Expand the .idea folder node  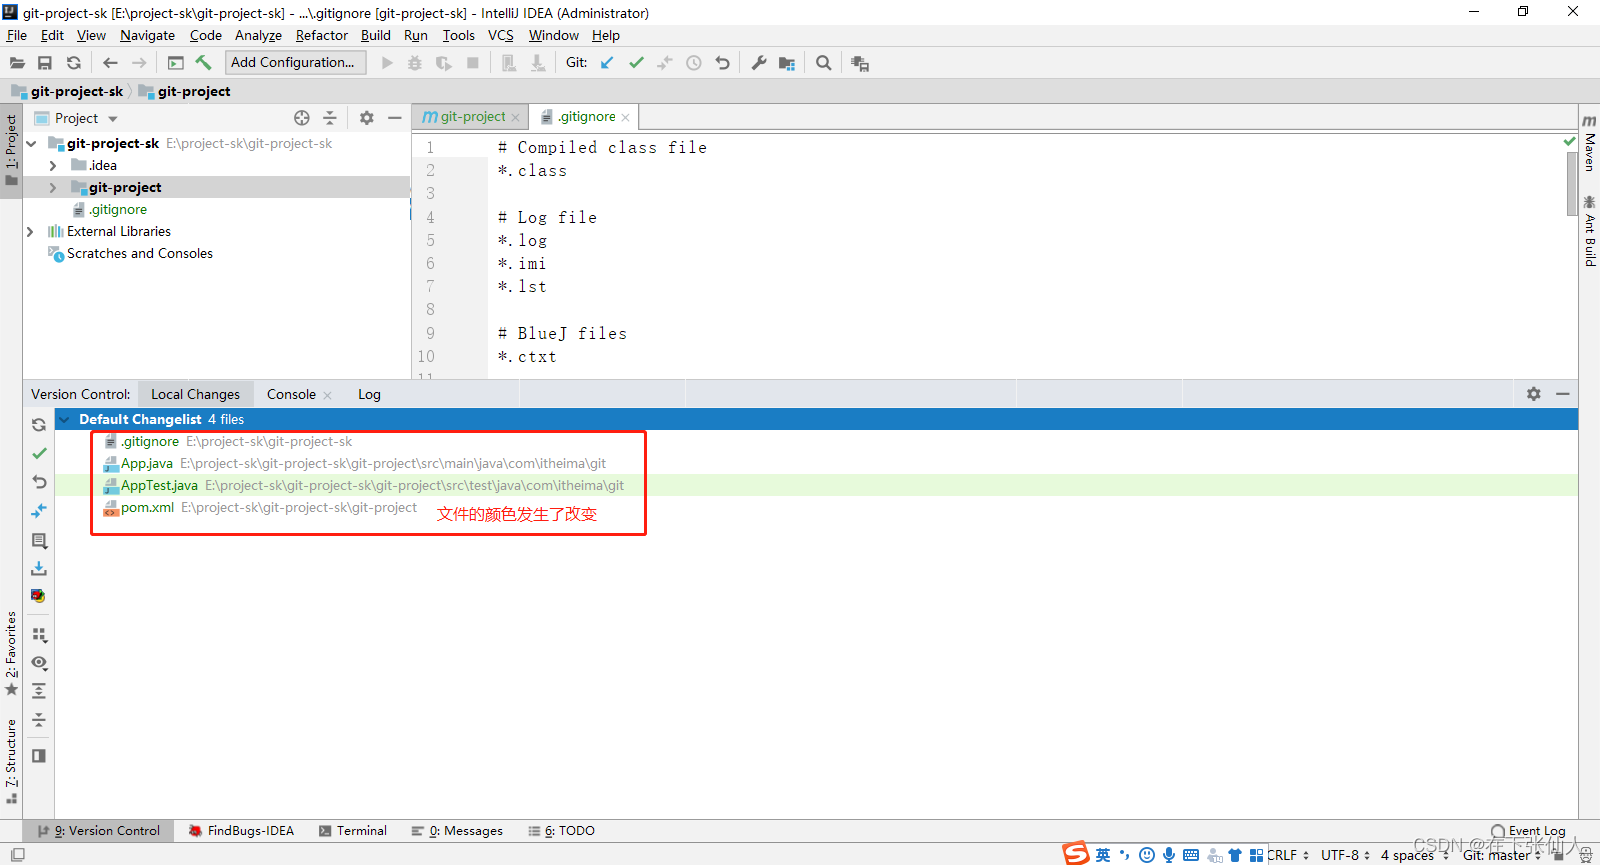point(53,166)
